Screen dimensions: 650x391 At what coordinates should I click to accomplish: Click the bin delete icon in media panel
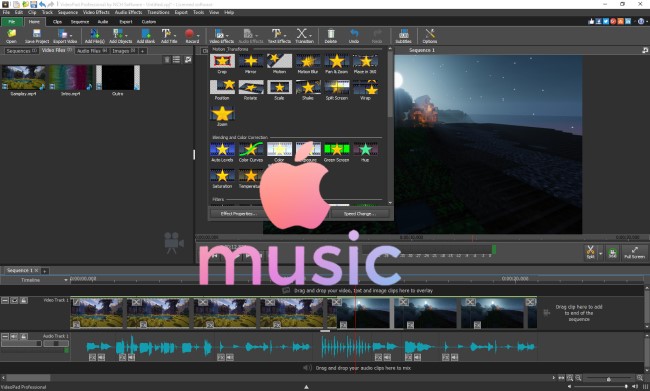pos(167,60)
